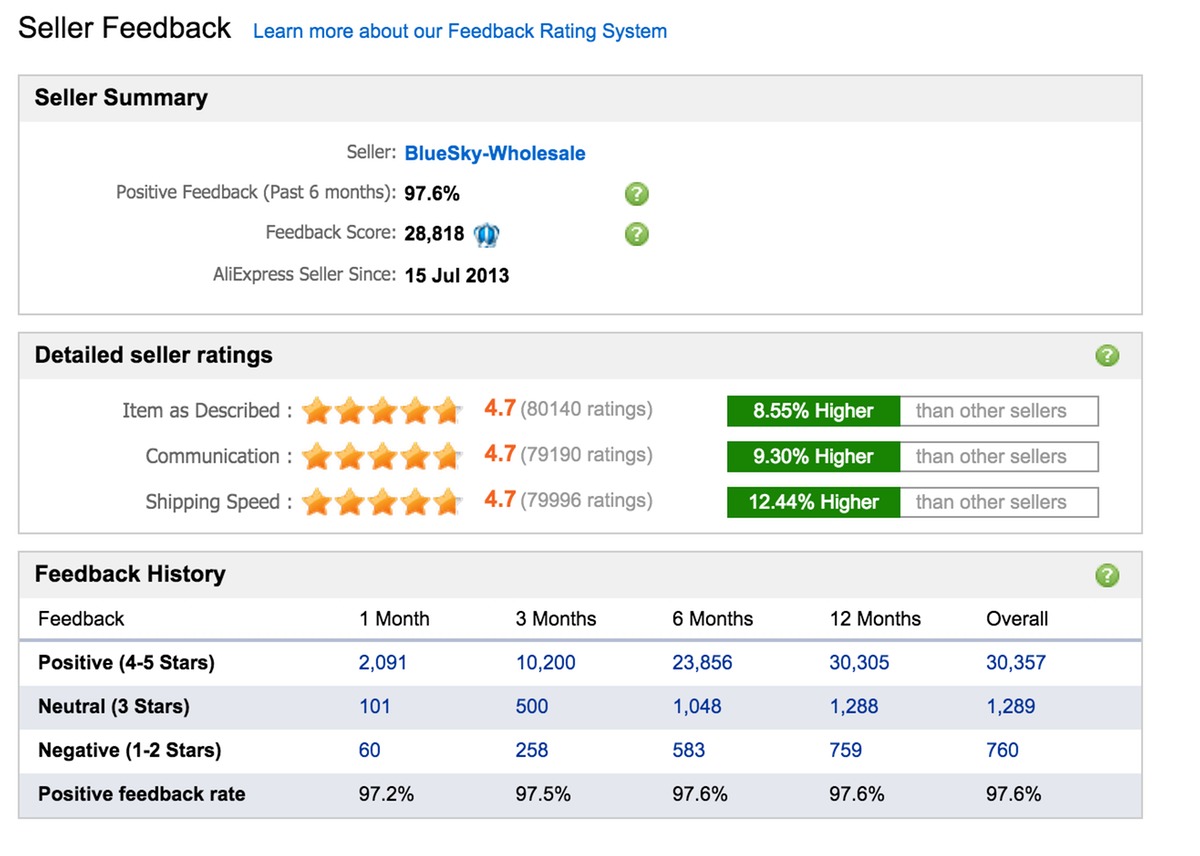
Task: Click the Shipping Speed star rating
Action: click(381, 501)
